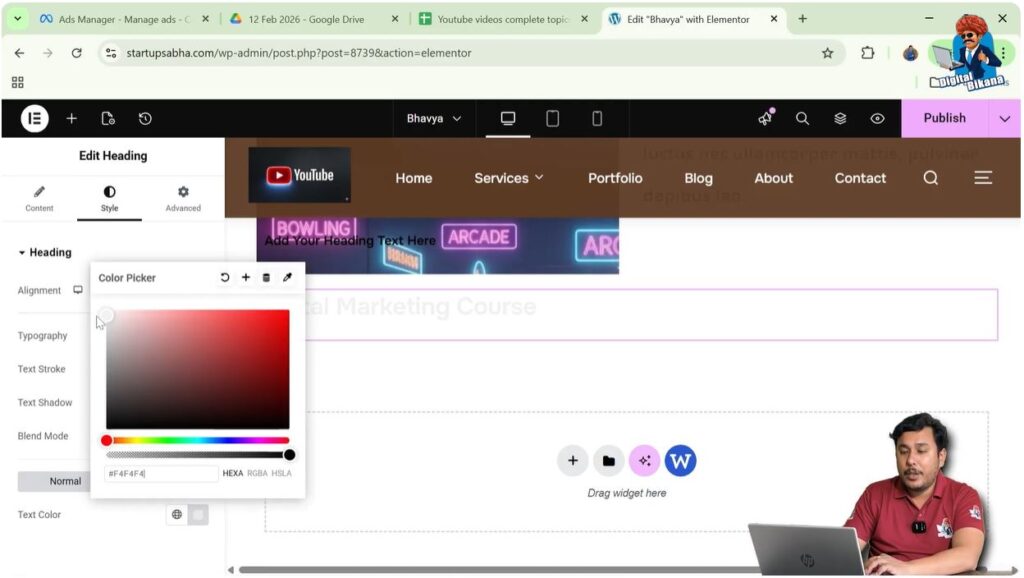
Task: Open browser extensions puzzle icon
Action: tap(867, 53)
